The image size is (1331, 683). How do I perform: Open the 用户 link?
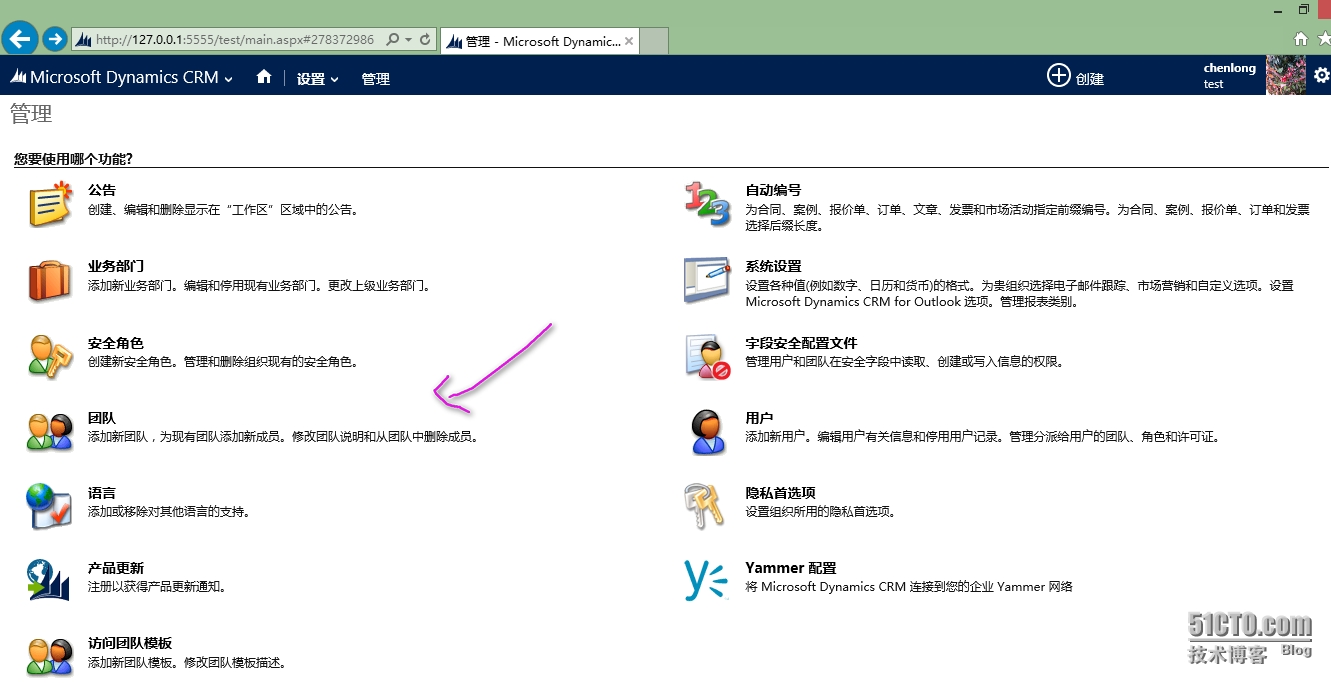tap(759, 417)
